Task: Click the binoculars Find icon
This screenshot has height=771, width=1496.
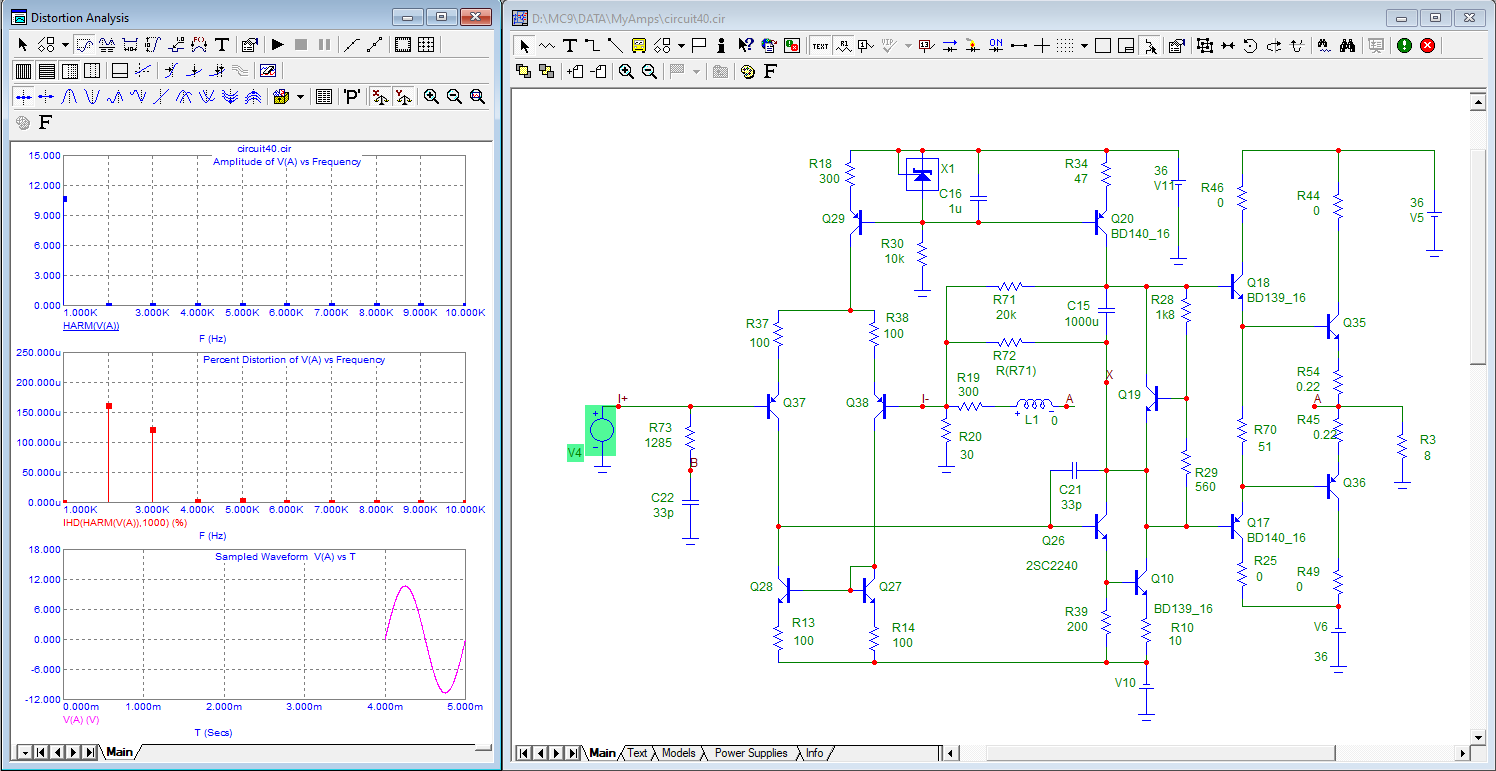Action: point(1346,45)
